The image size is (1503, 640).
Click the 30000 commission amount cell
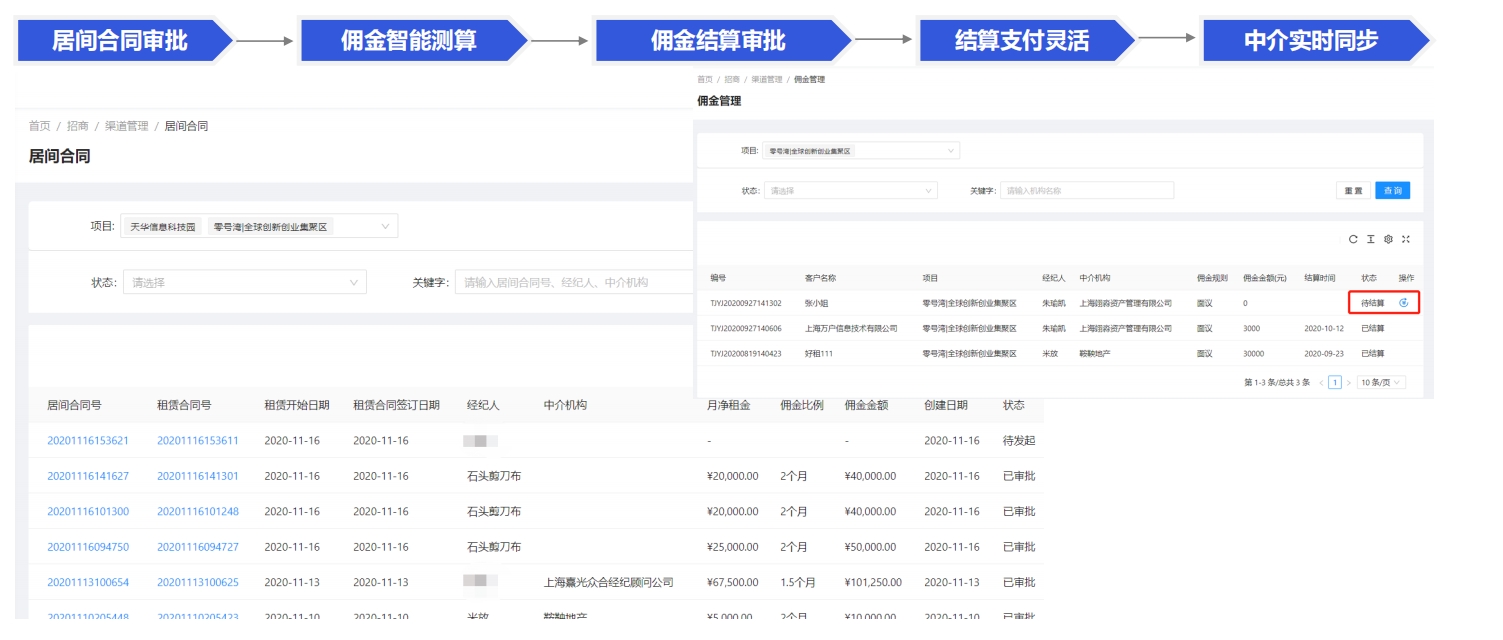tap(1254, 354)
